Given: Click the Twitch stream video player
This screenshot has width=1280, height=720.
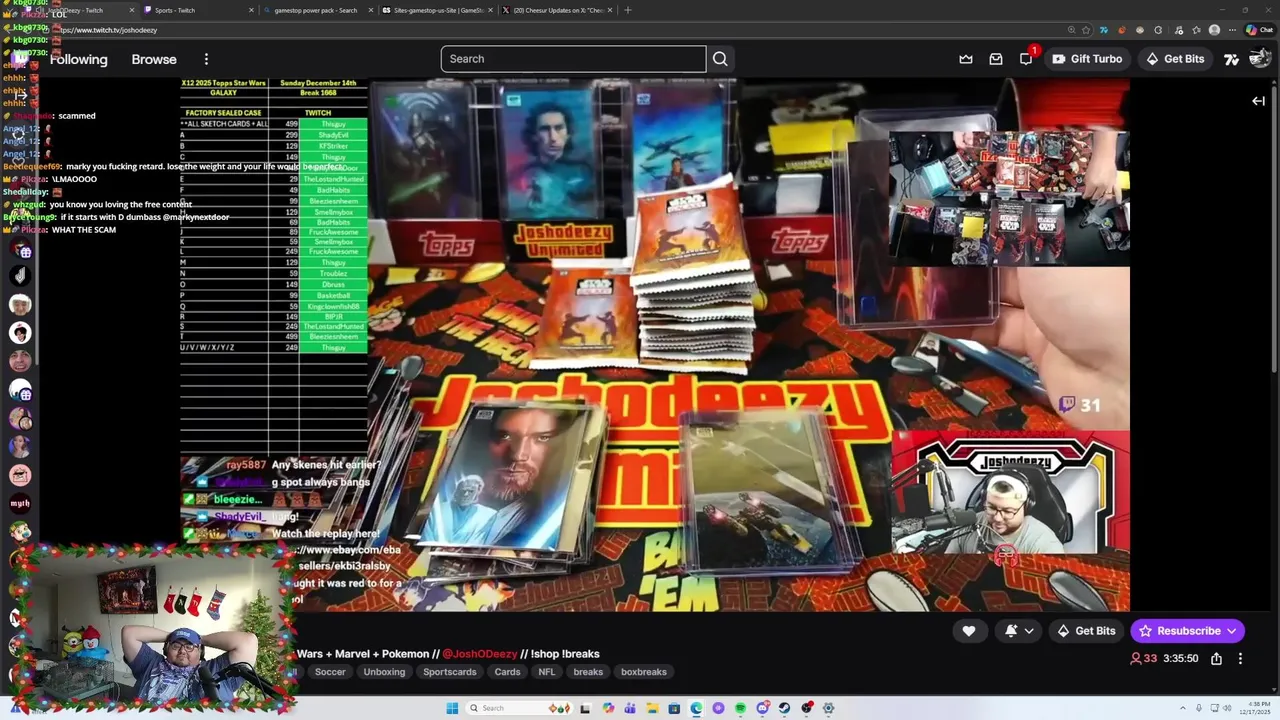Looking at the screenshot, I should (655, 345).
